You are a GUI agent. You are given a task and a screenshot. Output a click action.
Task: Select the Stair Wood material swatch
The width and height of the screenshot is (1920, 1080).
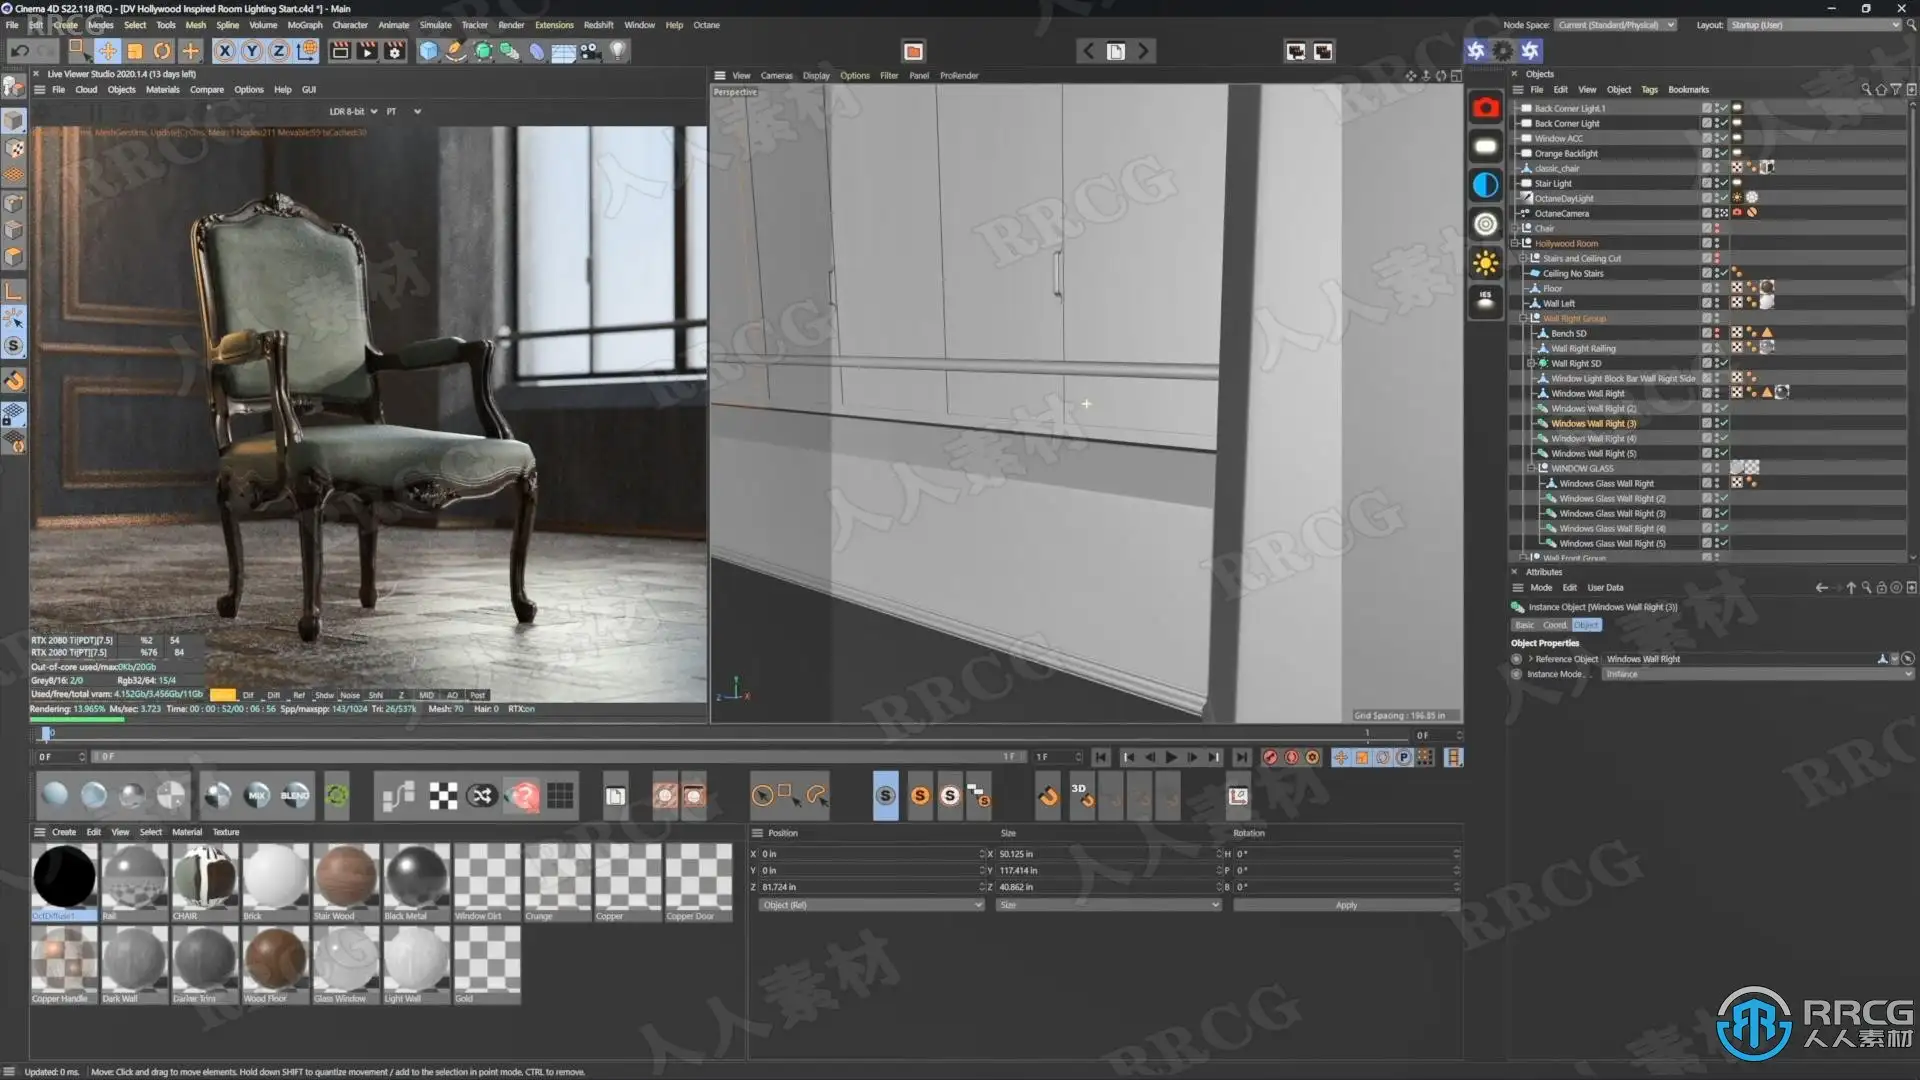click(345, 876)
